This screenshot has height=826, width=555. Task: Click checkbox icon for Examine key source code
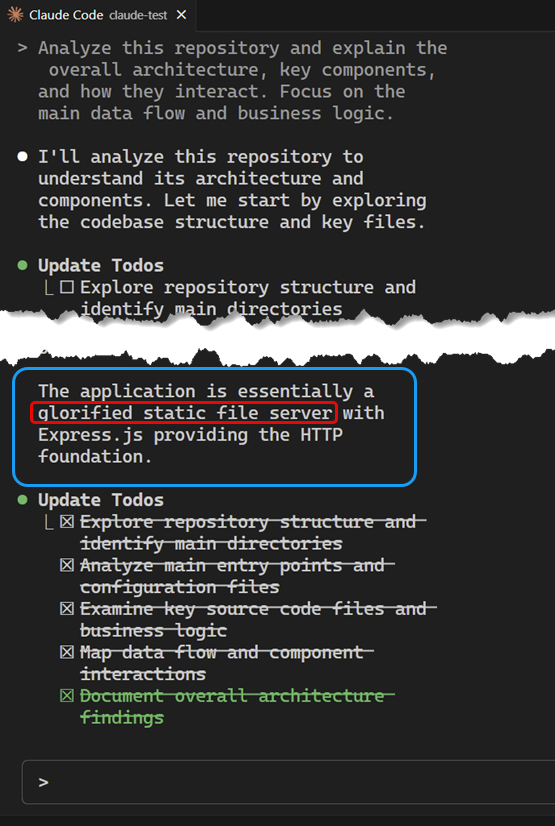[67, 609]
